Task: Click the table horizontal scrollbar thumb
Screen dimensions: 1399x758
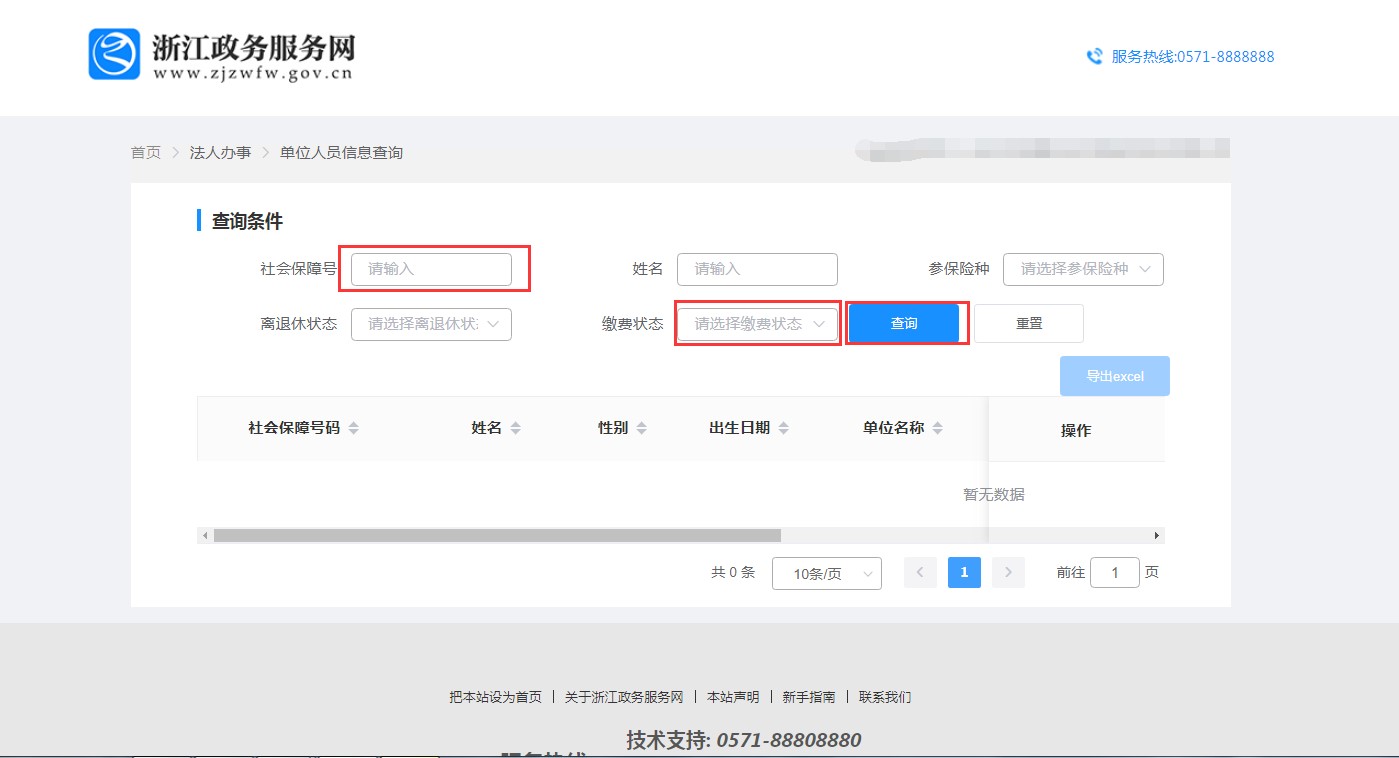Action: coord(497,536)
